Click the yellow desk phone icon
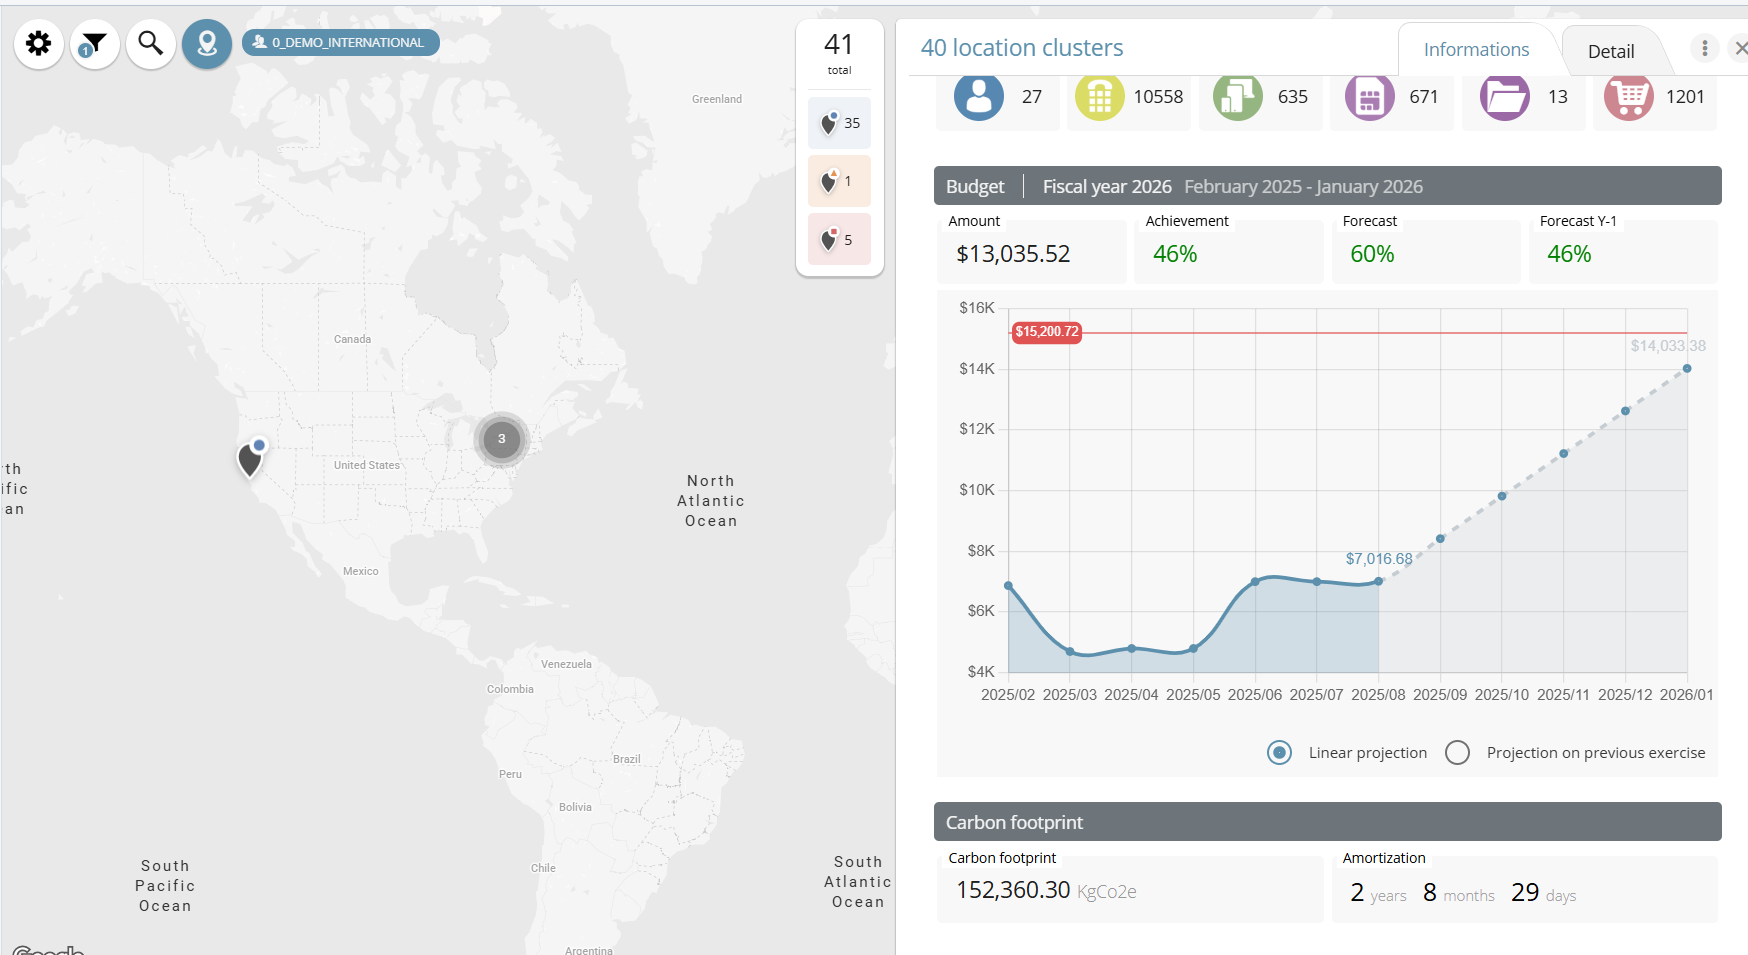 (x=1099, y=97)
